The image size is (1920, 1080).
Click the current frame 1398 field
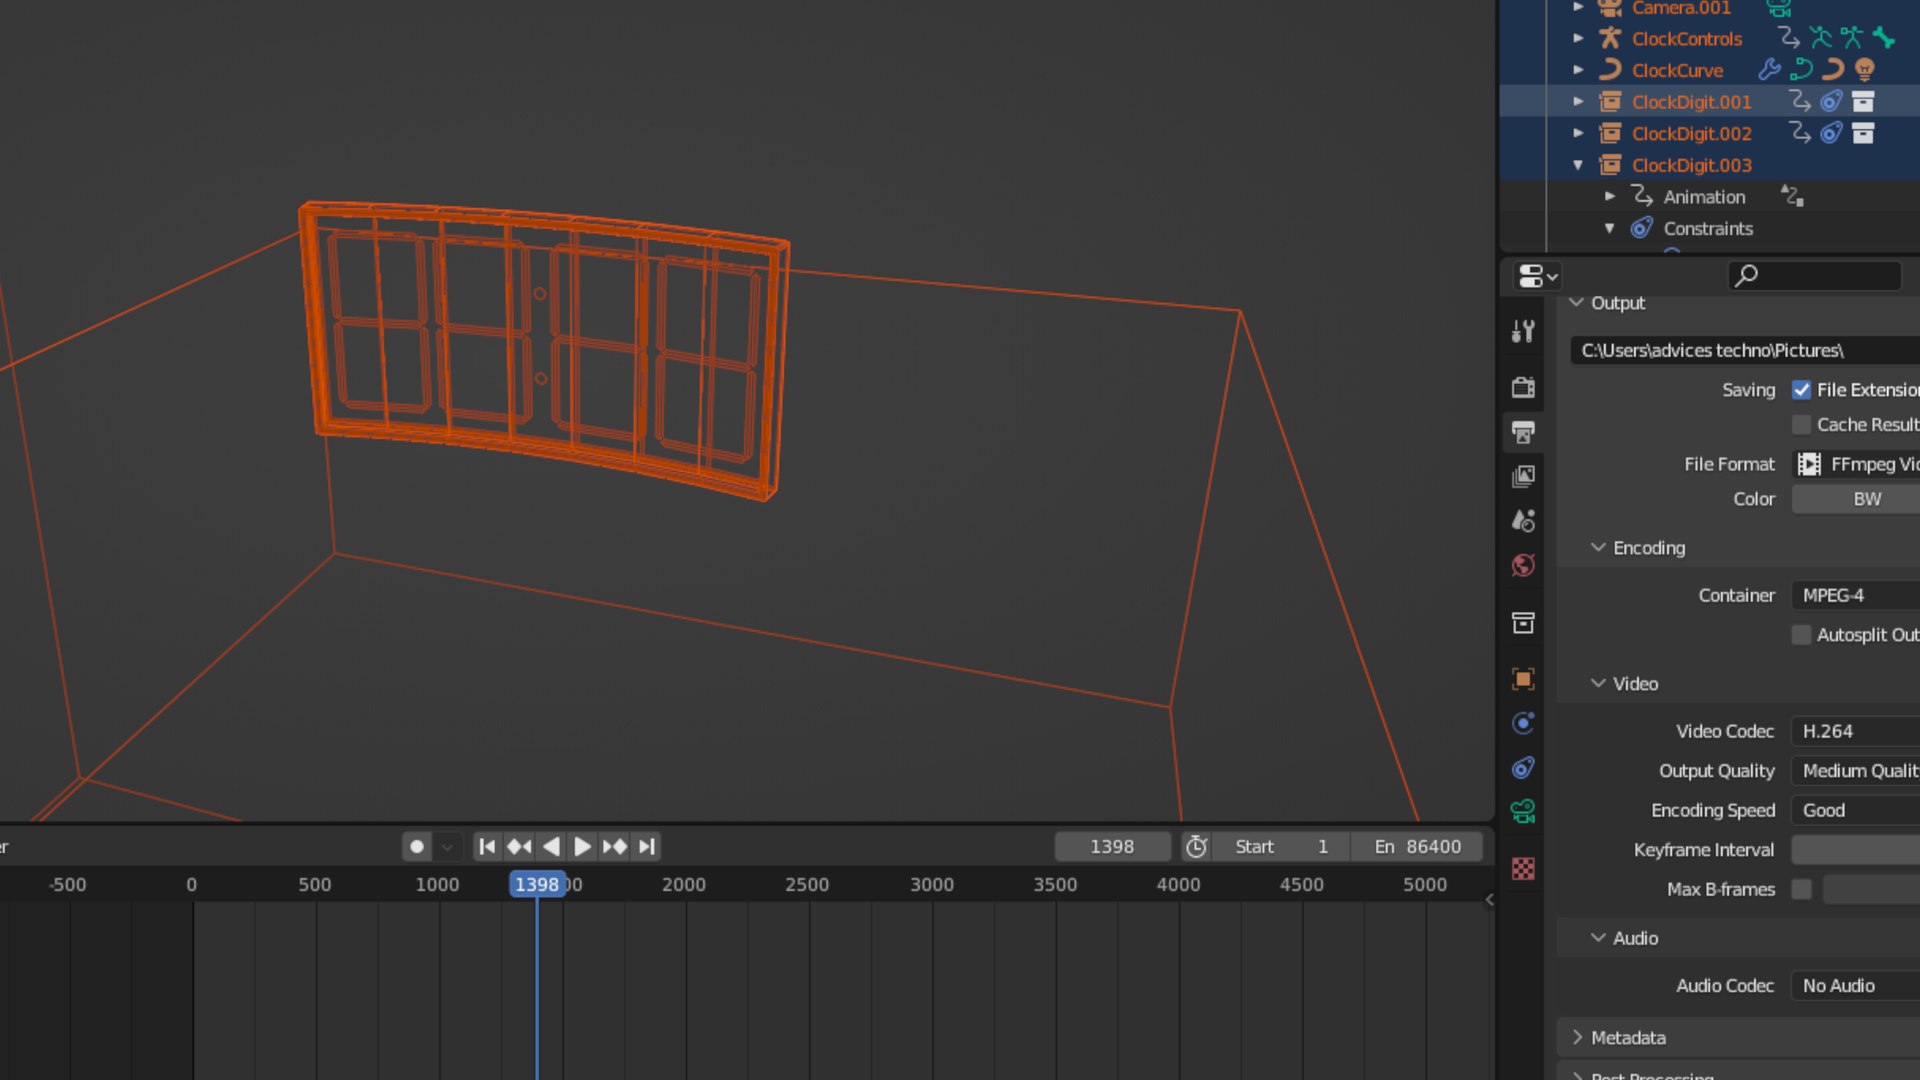[x=1112, y=847]
